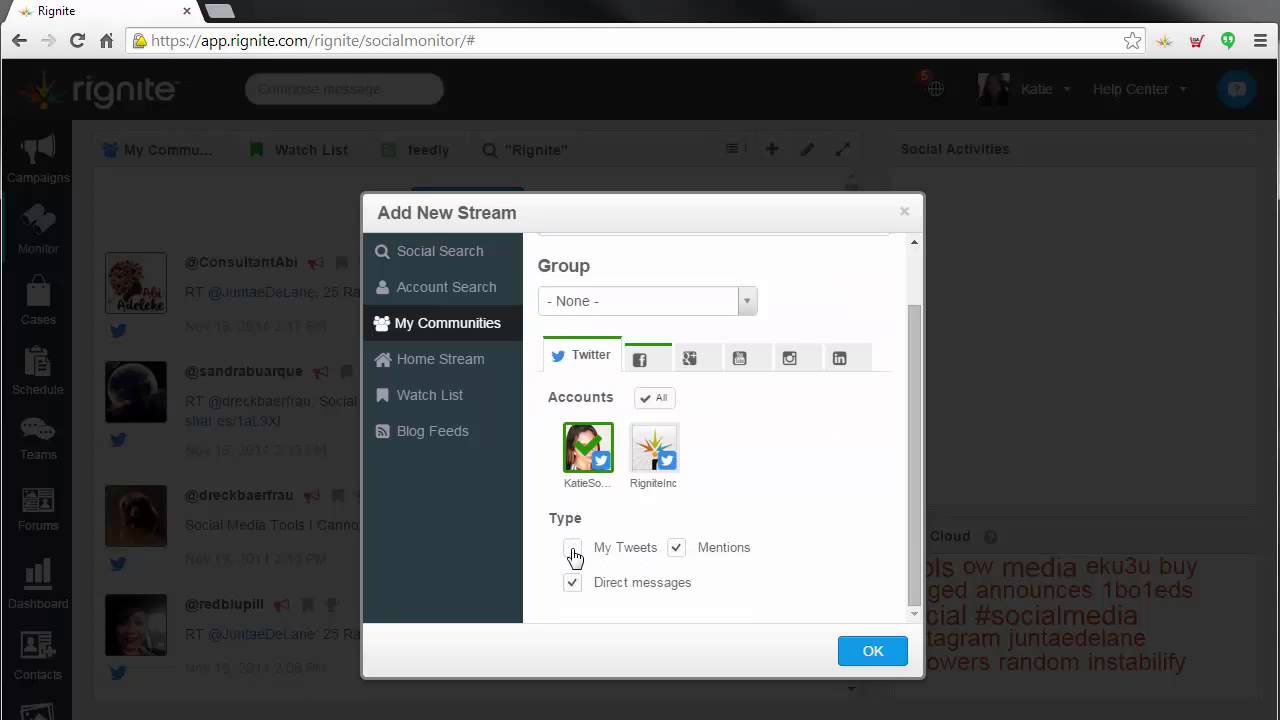The height and width of the screenshot is (720, 1280).
Task: Click the Rignite logo
Action: [x=98, y=90]
